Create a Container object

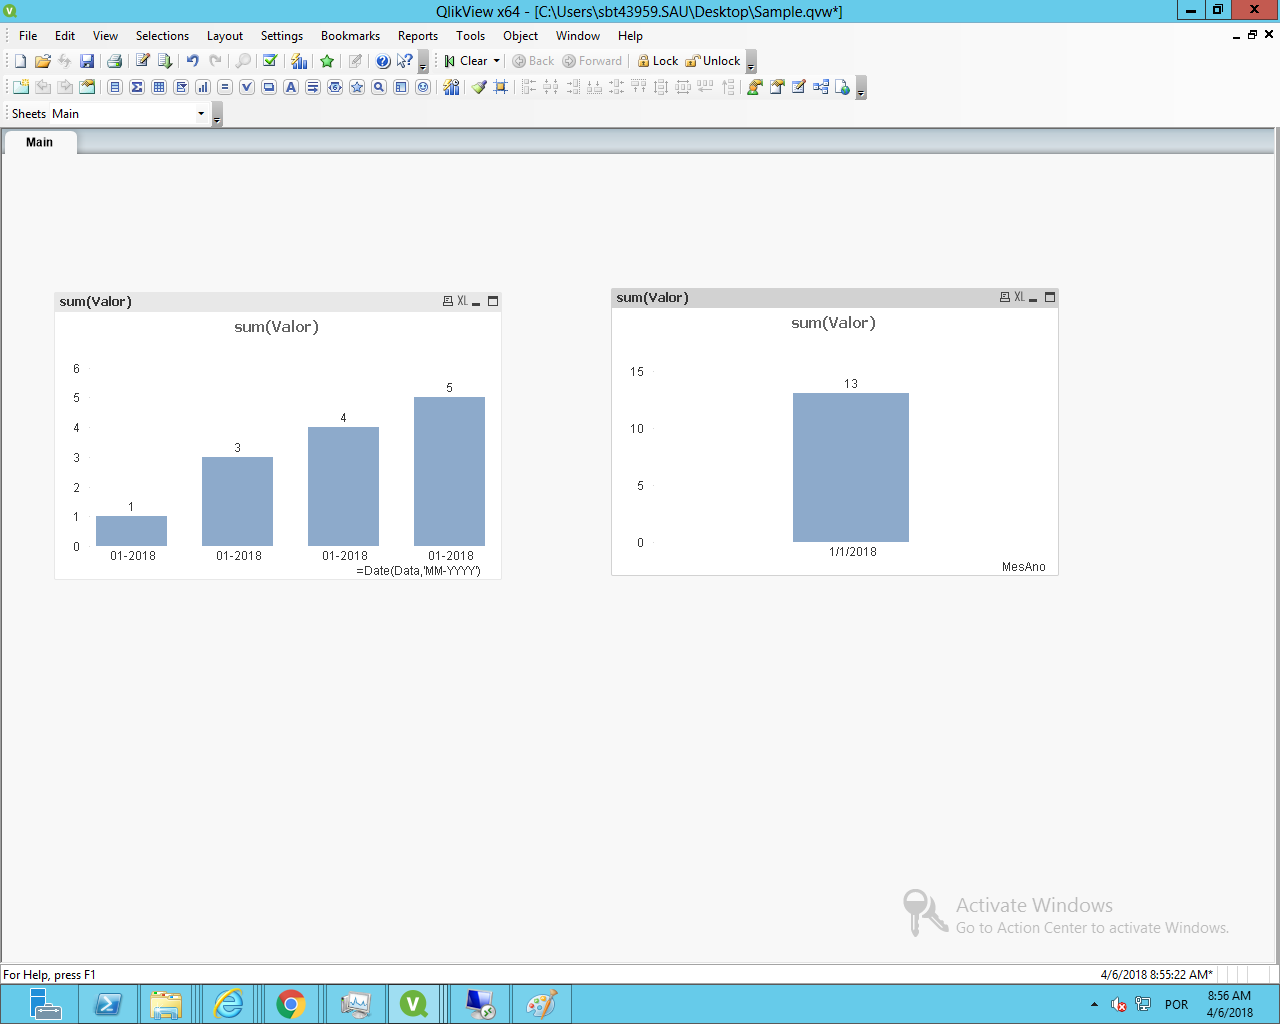401,87
